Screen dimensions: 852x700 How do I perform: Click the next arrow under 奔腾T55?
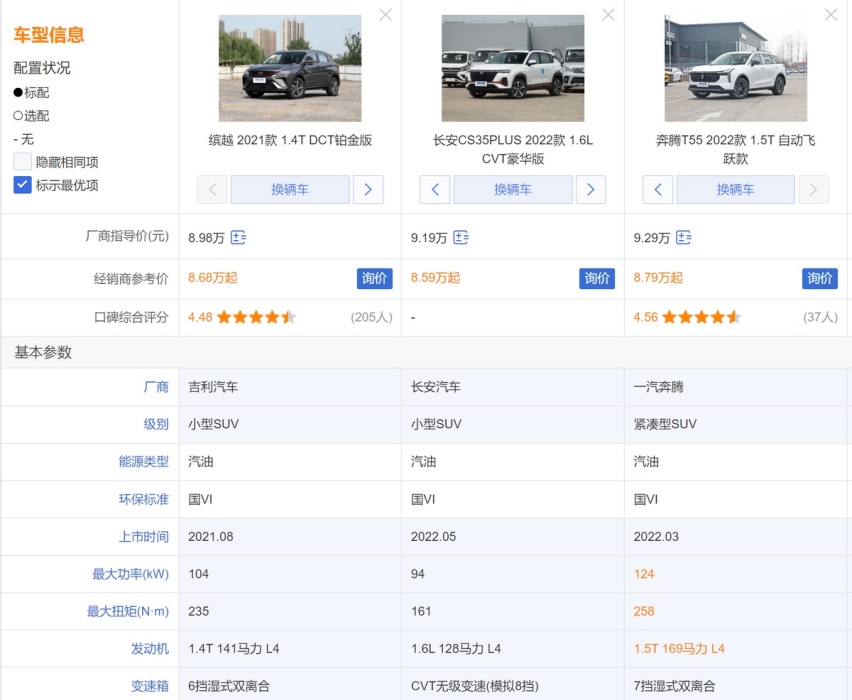(813, 190)
